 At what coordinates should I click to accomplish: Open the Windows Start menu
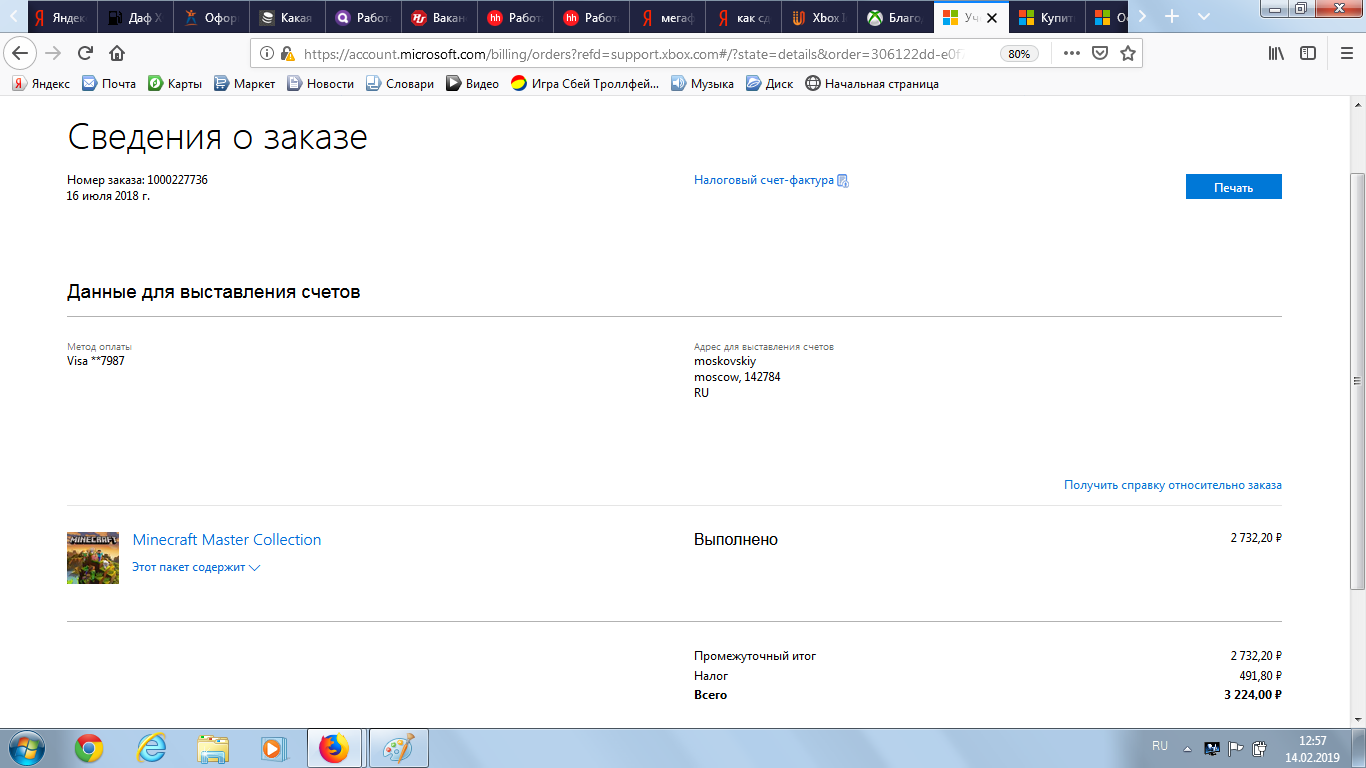click(26, 747)
